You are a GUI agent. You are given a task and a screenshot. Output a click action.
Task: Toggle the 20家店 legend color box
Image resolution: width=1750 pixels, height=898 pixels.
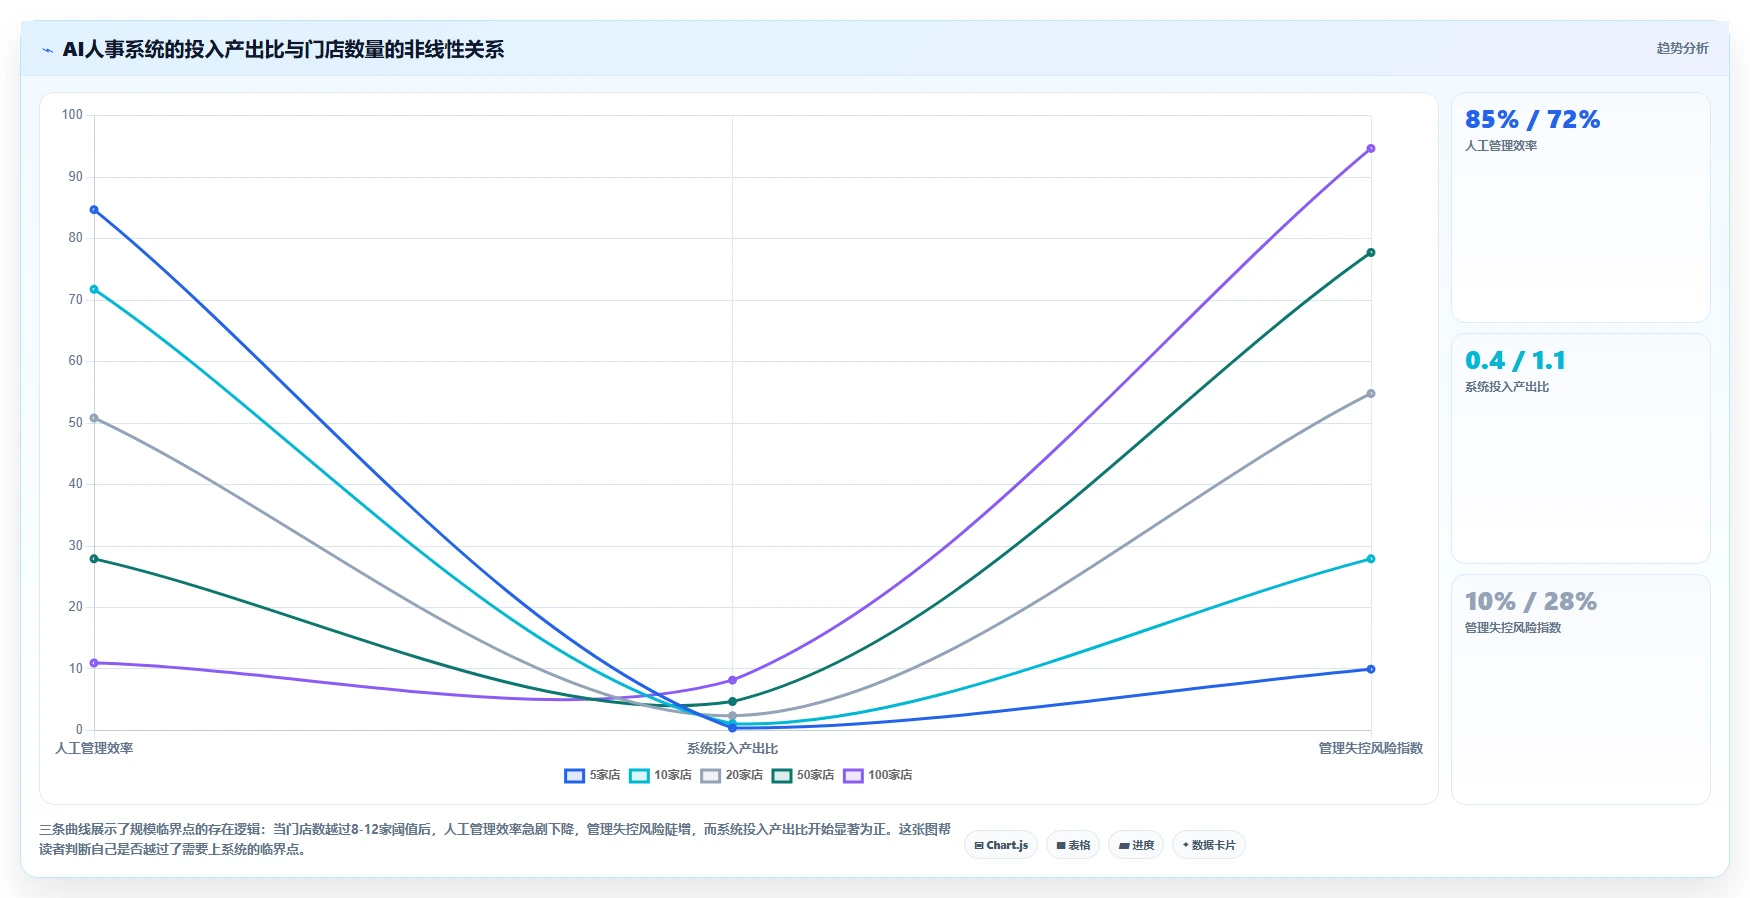pyautogui.click(x=710, y=776)
